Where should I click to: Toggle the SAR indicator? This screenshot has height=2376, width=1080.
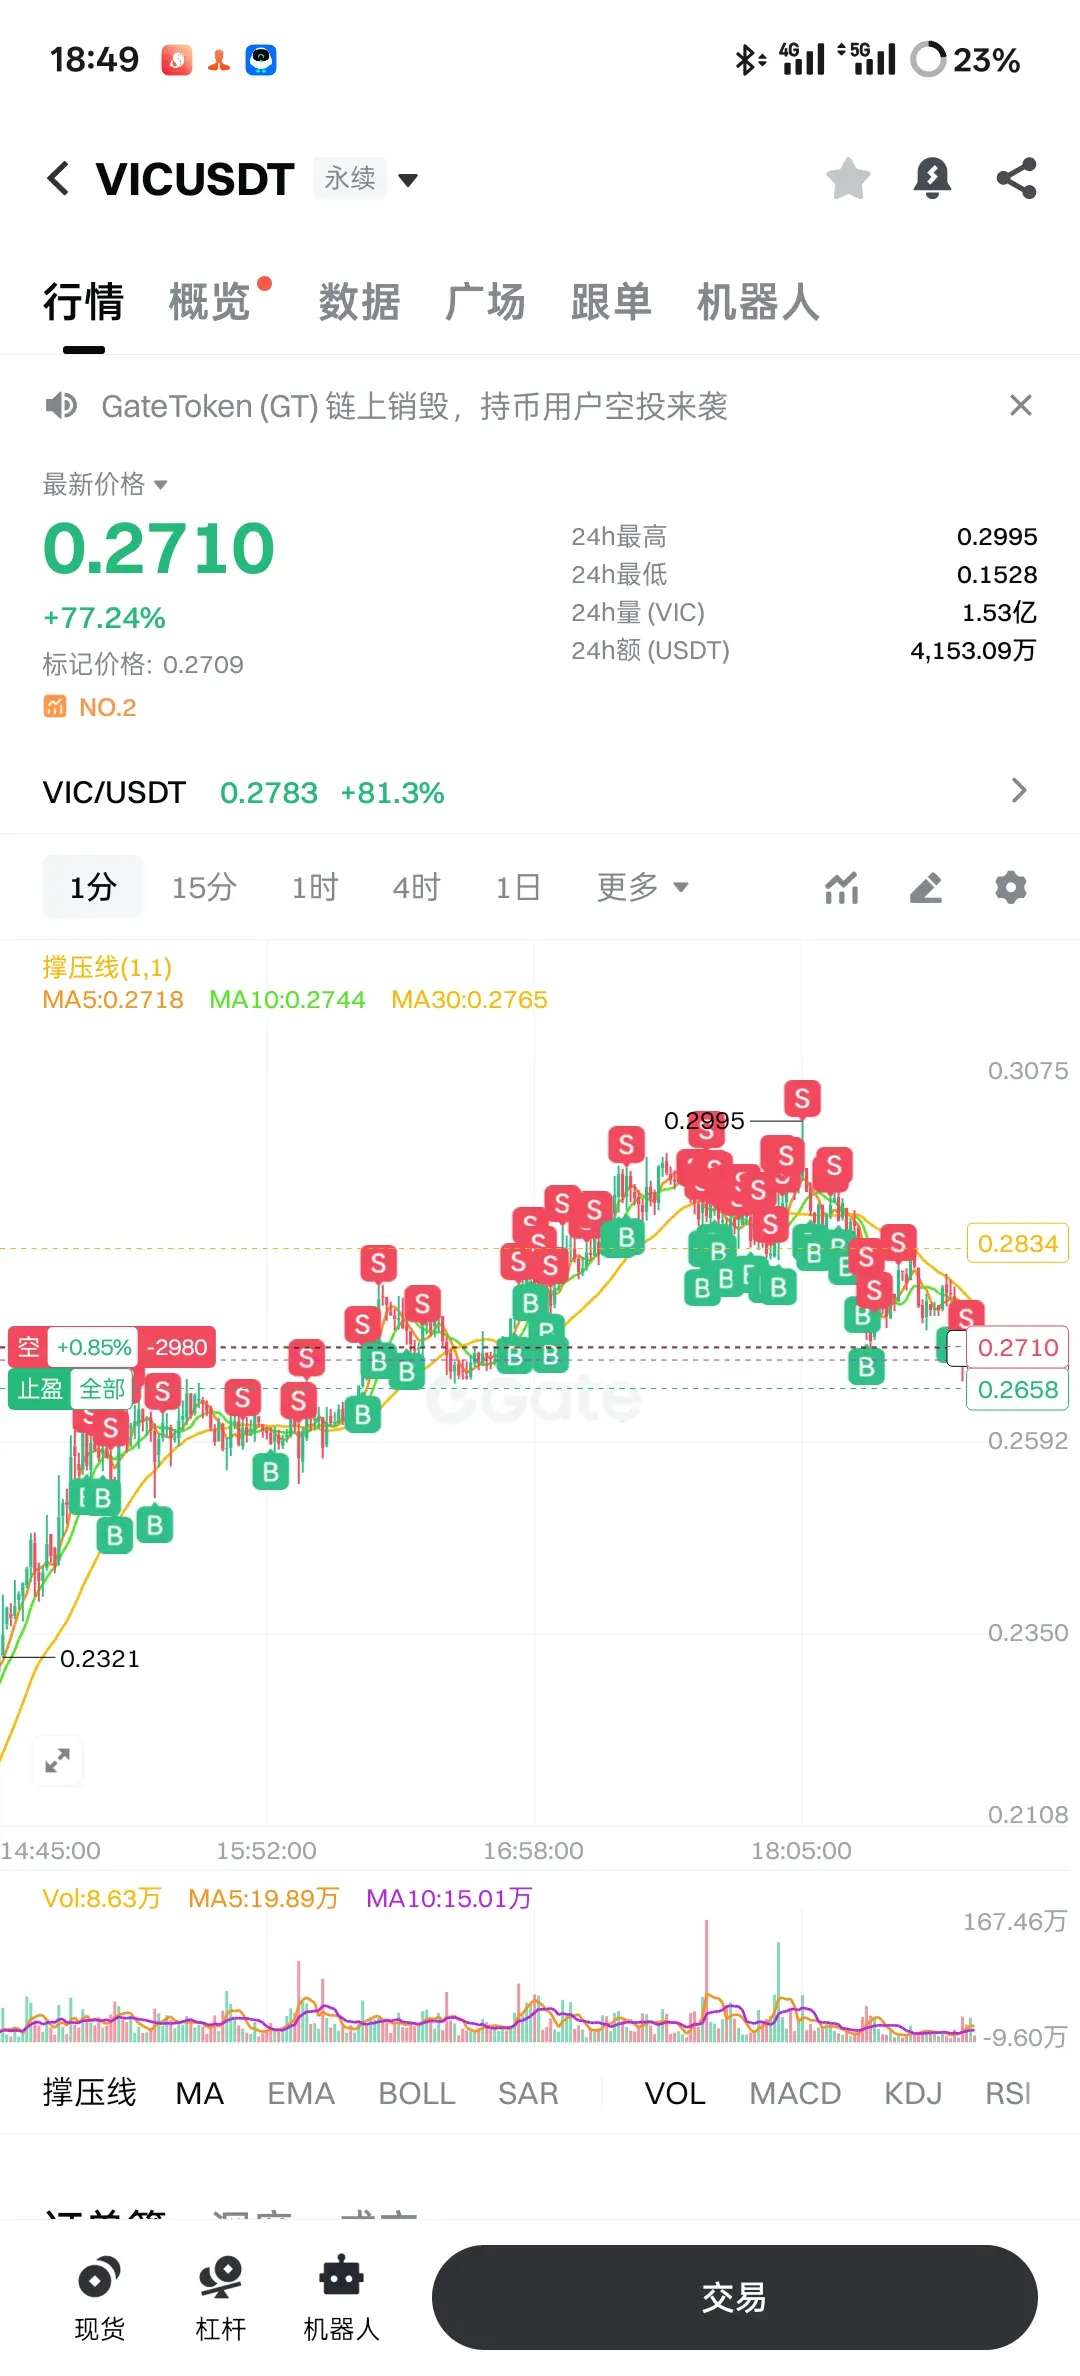(x=528, y=2093)
